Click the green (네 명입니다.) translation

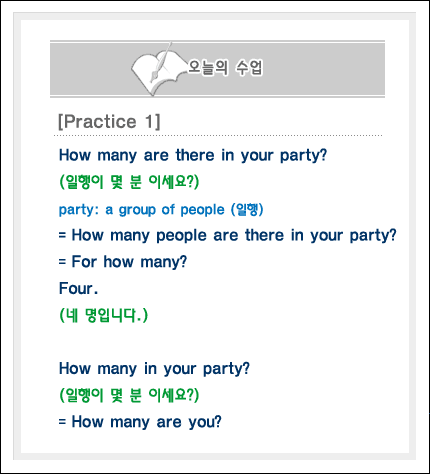tap(103, 315)
